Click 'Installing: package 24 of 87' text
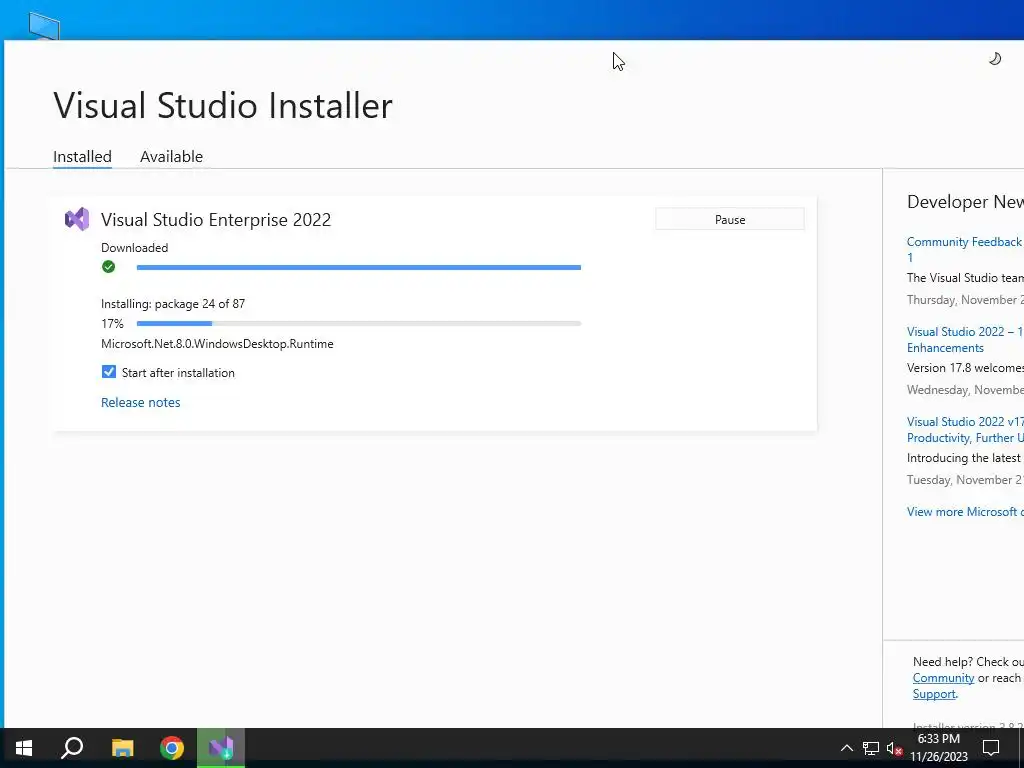This screenshot has width=1024, height=768. tap(173, 304)
